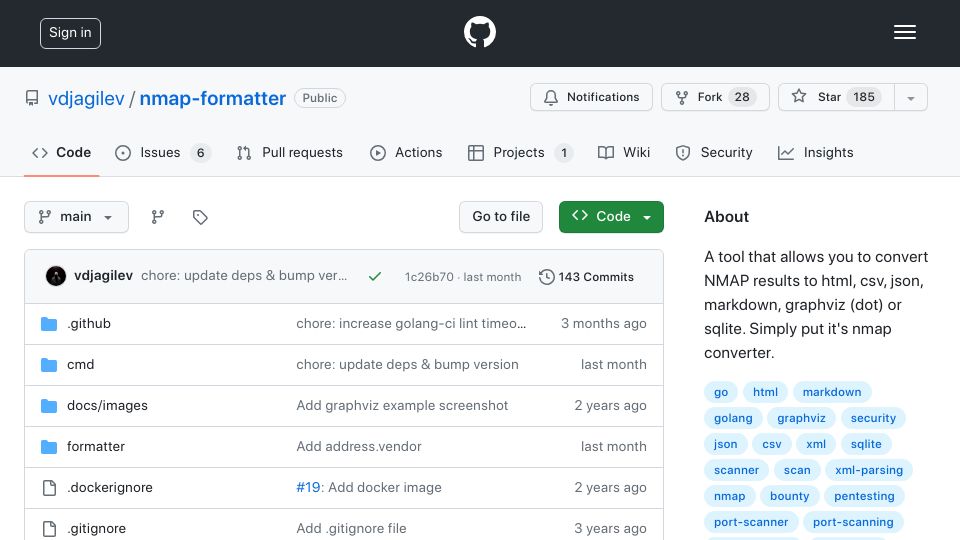Select the 'security' topic tag
Viewport: 960px width, 540px height.
873,418
